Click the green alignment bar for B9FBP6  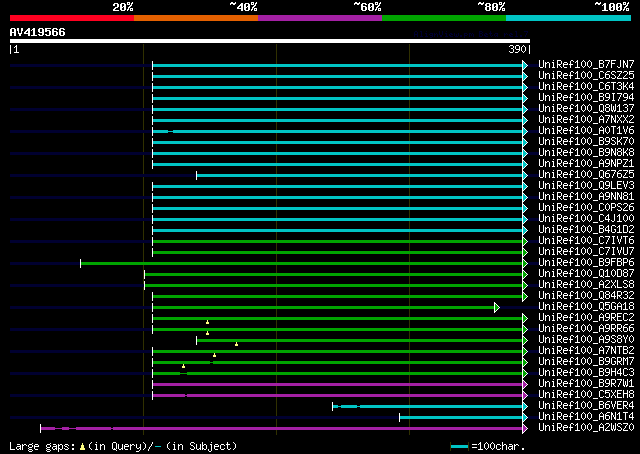(302, 264)
